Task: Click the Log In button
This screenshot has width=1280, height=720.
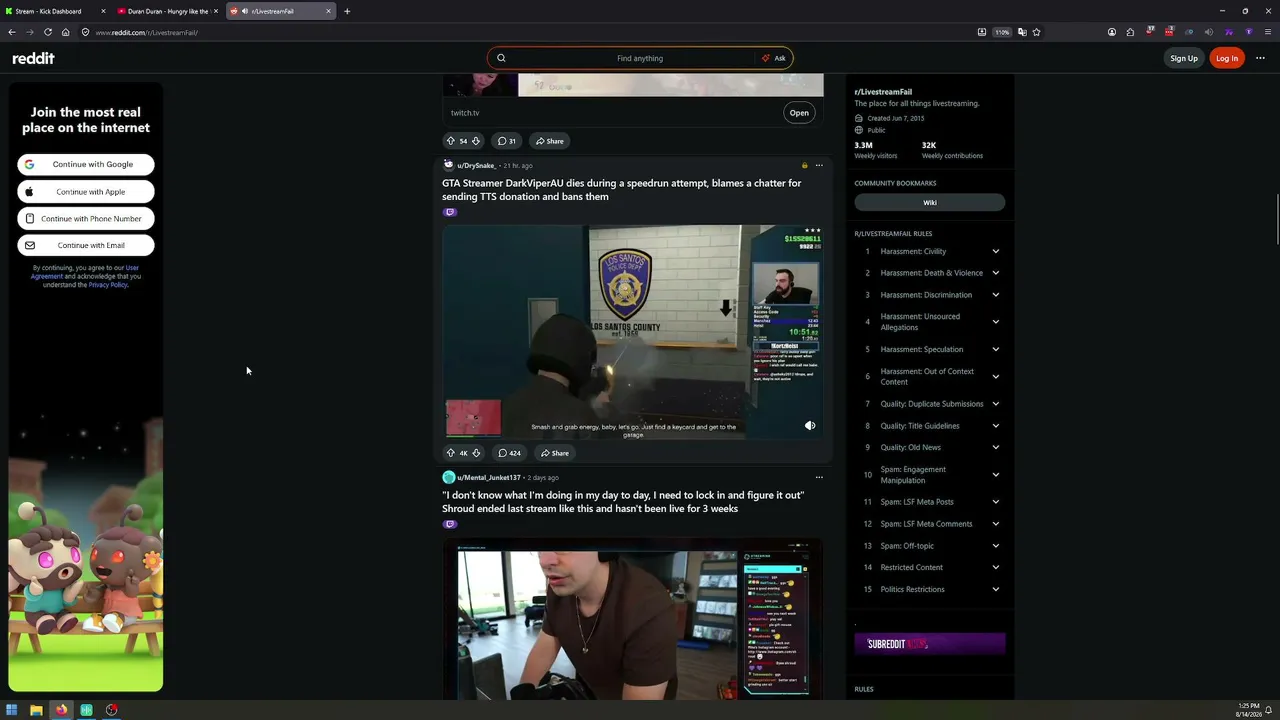Action: point(1227,58)
